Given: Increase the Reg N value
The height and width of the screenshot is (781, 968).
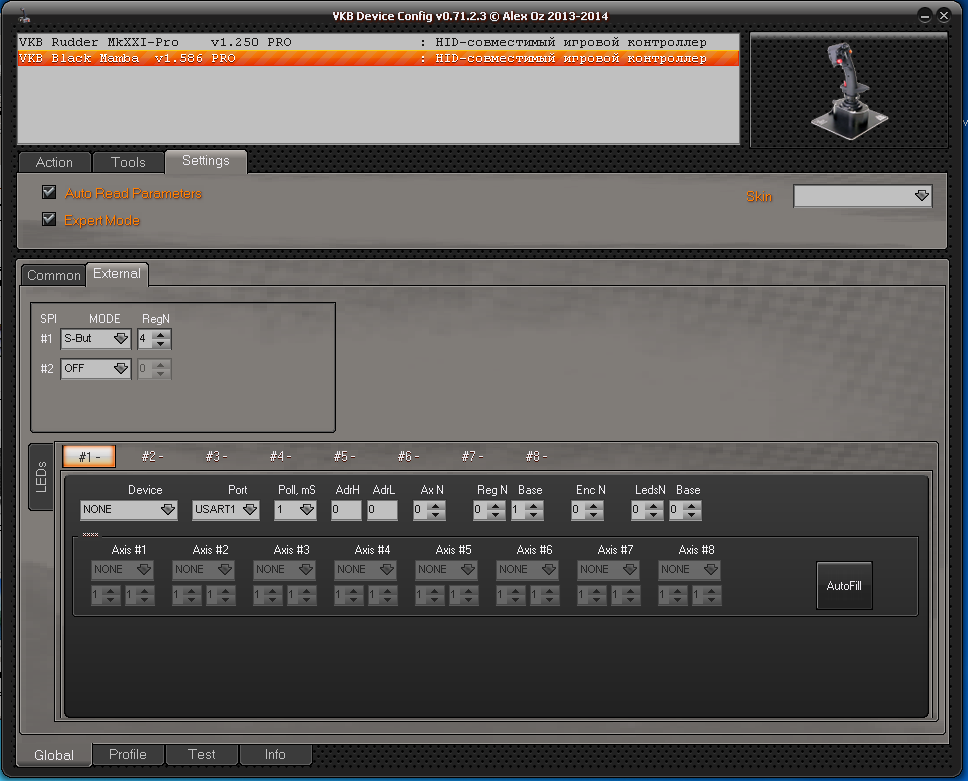Looking at the screenshot, I should point(496,506).
